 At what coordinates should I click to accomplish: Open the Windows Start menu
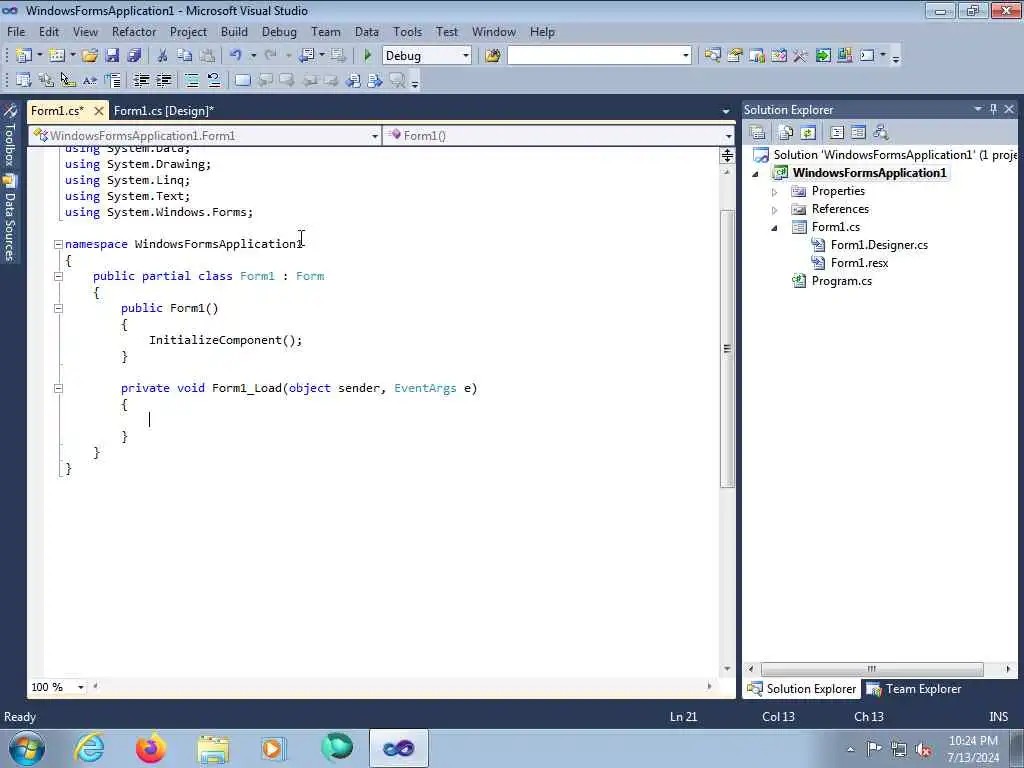point(27,748)
